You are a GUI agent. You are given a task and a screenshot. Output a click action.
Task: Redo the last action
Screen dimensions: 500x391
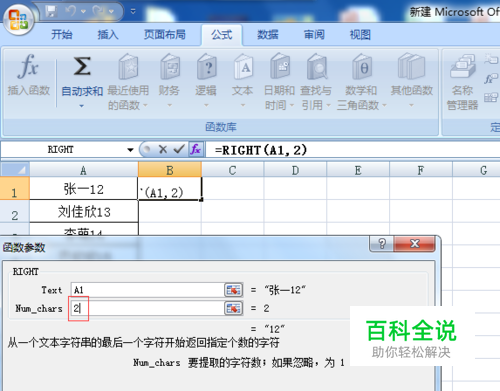click(x=98, y=12)
